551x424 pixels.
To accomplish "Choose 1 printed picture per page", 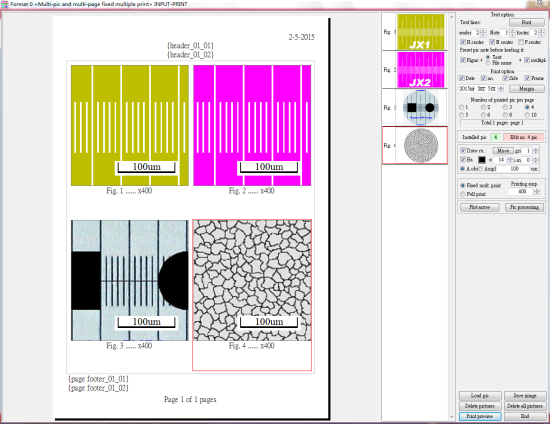I will 462,107.
